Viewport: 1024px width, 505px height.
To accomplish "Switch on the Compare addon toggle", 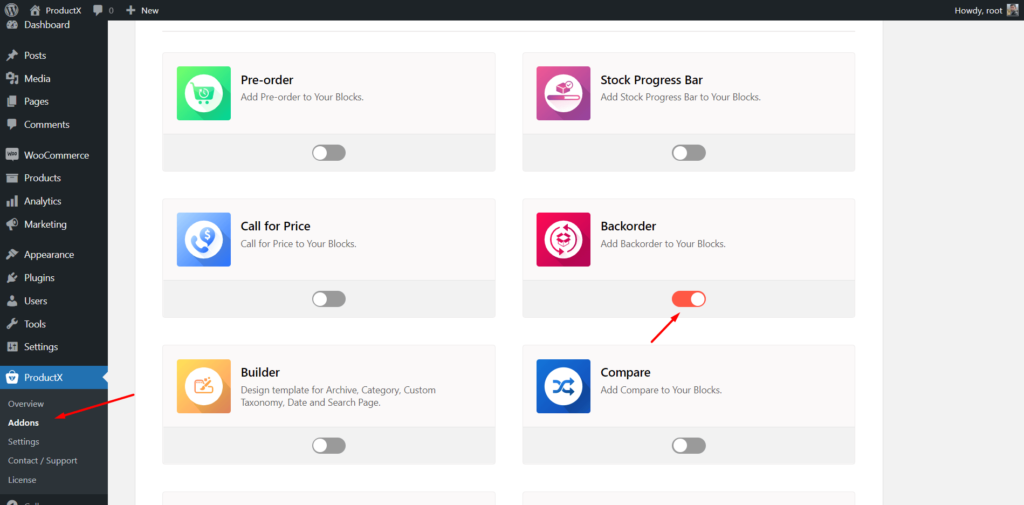I will pos(689,446).
